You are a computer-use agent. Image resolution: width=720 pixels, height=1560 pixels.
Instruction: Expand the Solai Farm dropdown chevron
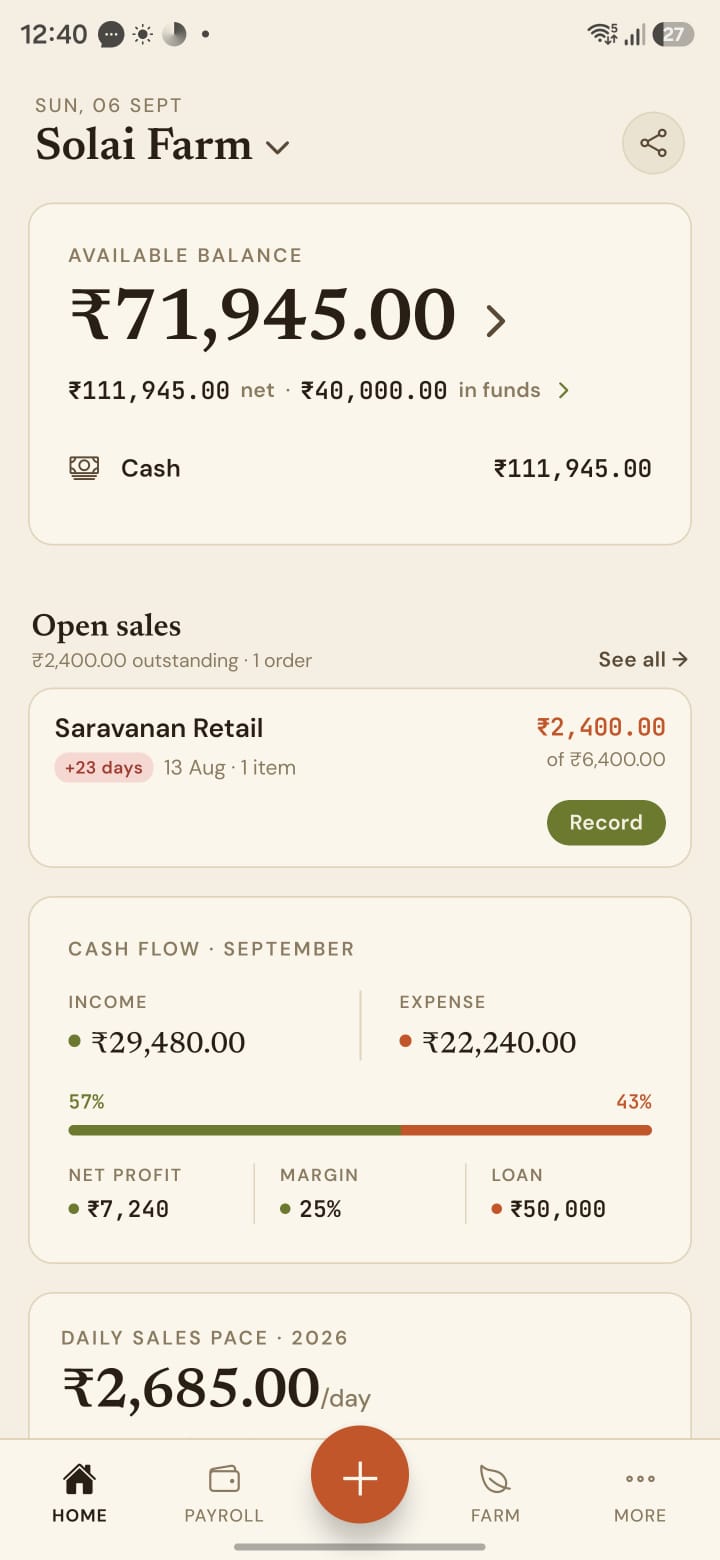[277, 148]
